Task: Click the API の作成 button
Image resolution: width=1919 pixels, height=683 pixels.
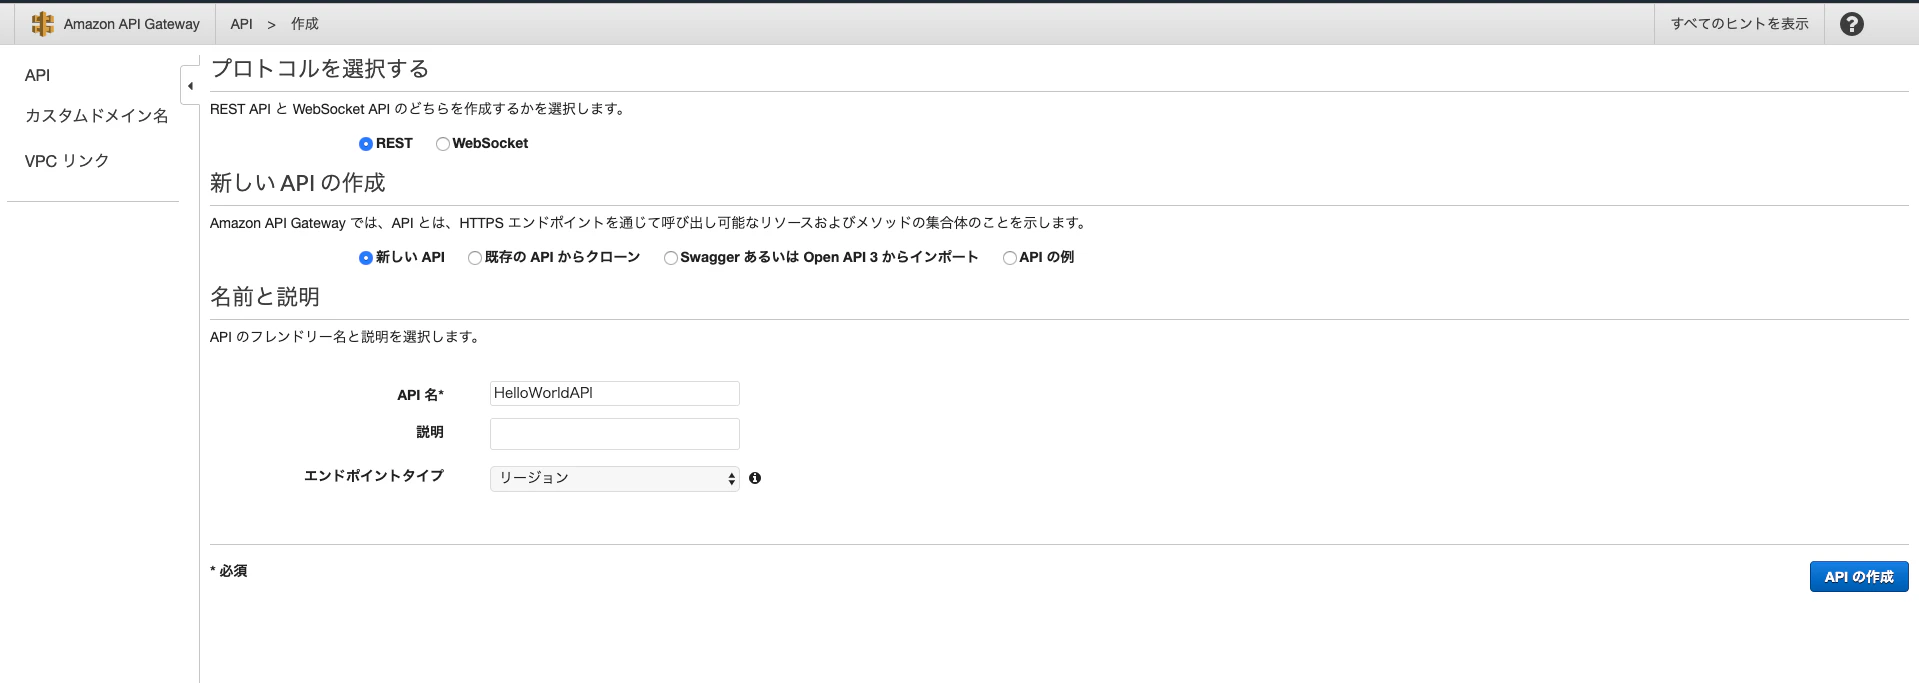Action: pos(1858,577)
